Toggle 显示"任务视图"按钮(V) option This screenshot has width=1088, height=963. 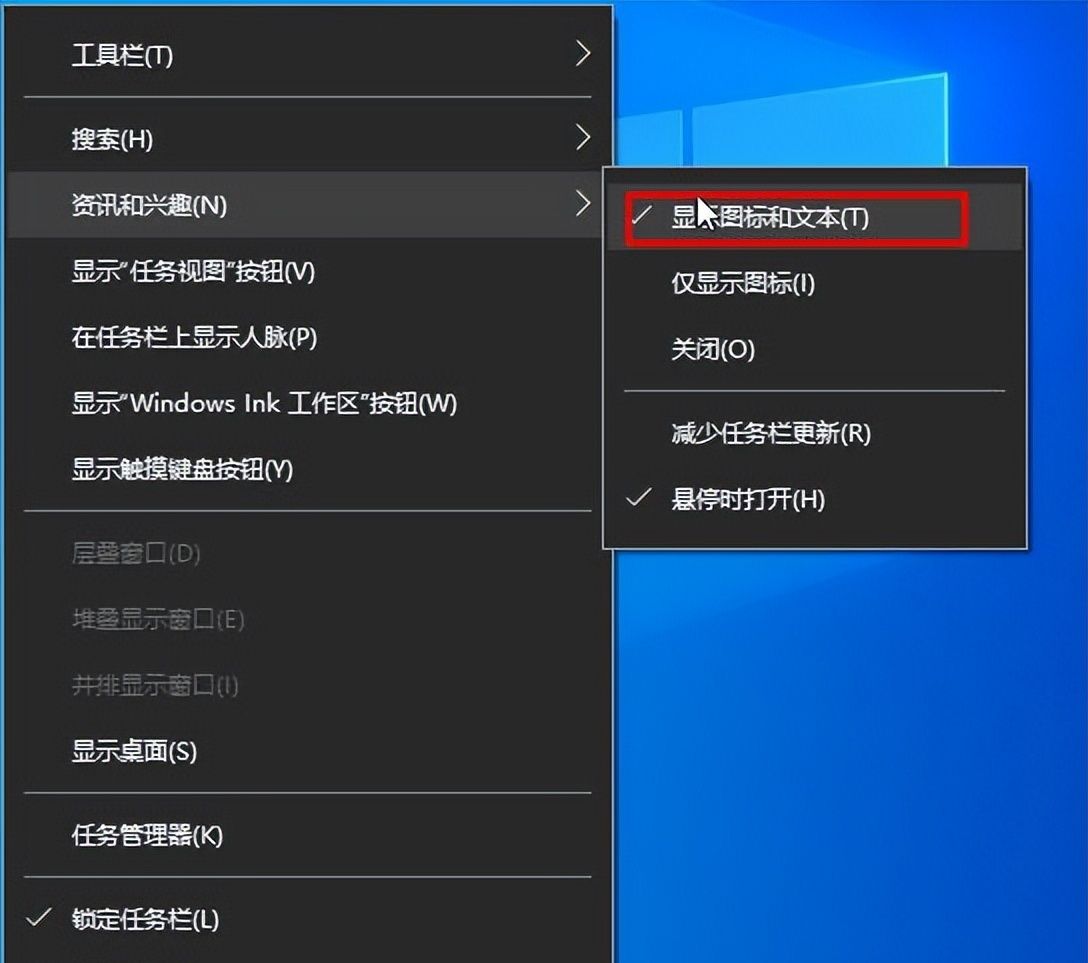coord(307,271)
